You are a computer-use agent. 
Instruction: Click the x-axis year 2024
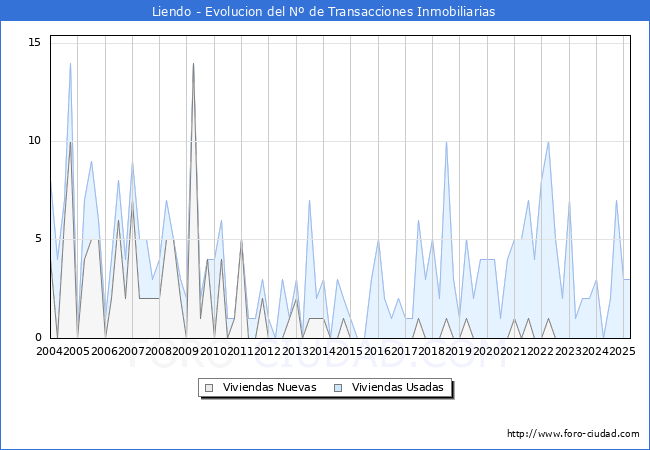click(x=595, y=351)
